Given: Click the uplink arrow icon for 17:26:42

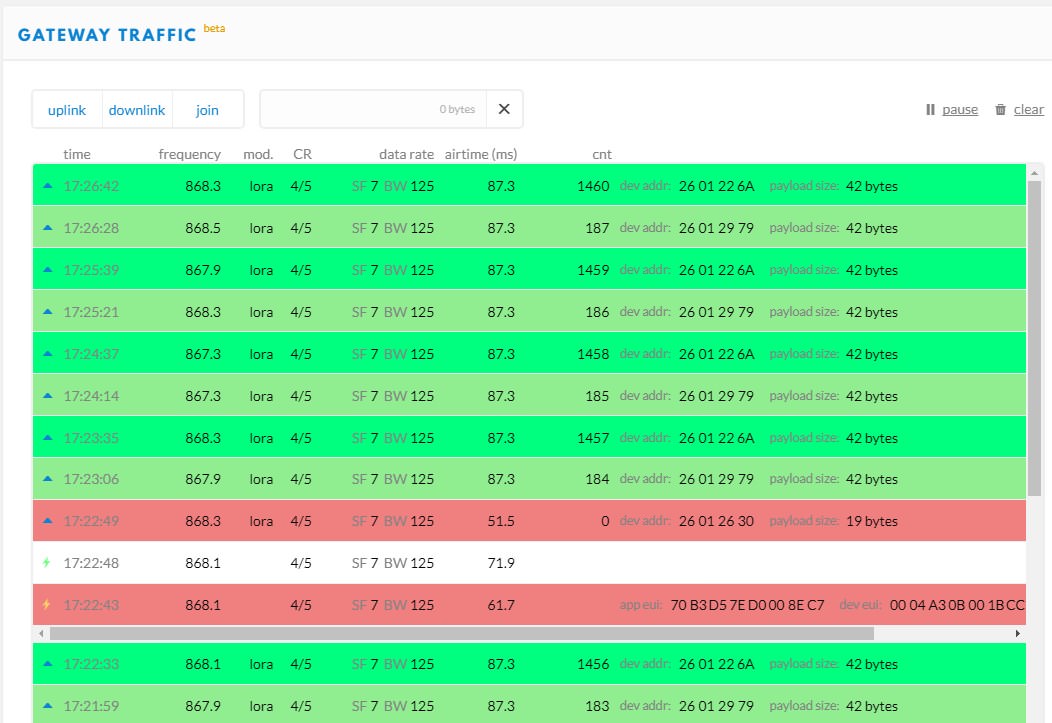Looking at the screenshot, I should point(48,186).
